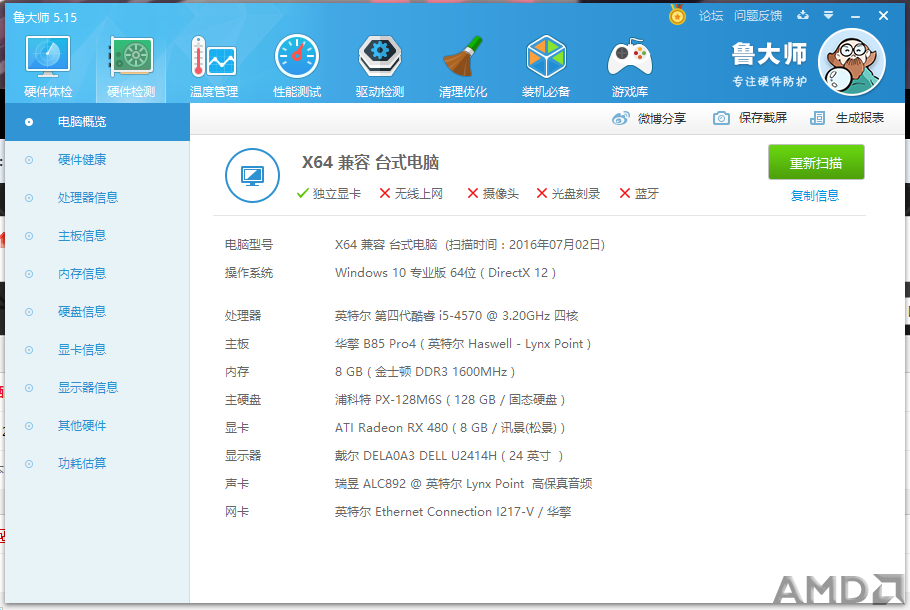
Task: Click the 保存截屏 camera icon
Action: click(x=721, y=118)
